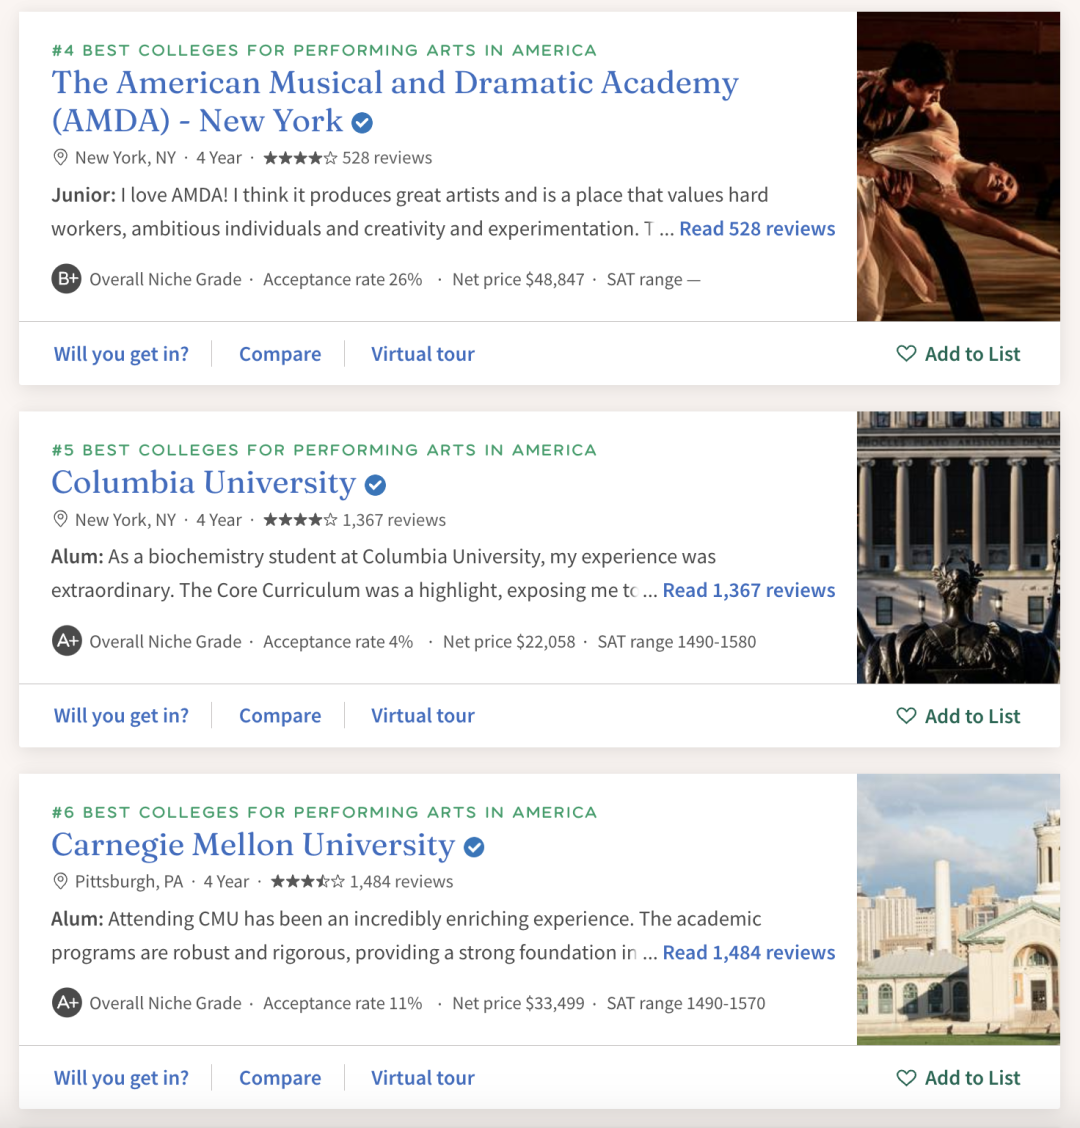Open the Columbia University building photo
This screenshot has width=1080, height=1128.
958,547
